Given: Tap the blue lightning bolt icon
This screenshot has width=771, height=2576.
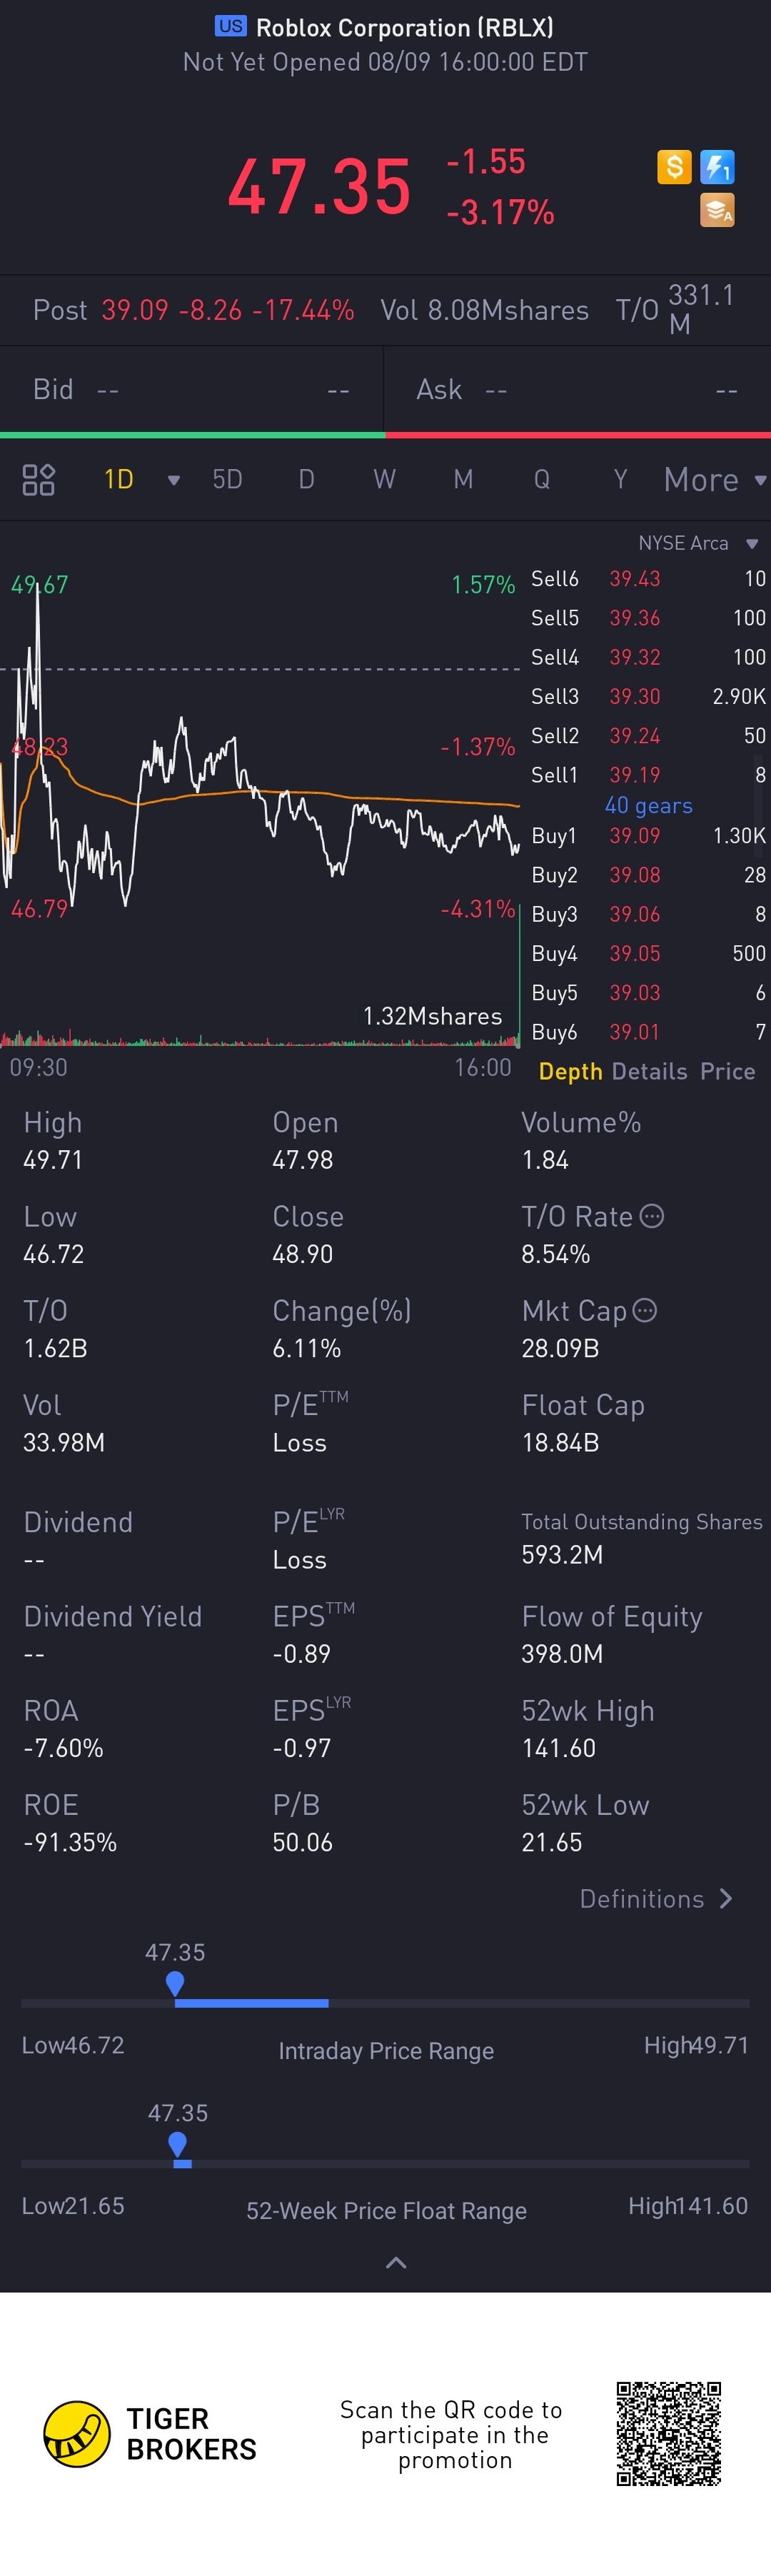Looking at the screenshot, I should 717,167.
